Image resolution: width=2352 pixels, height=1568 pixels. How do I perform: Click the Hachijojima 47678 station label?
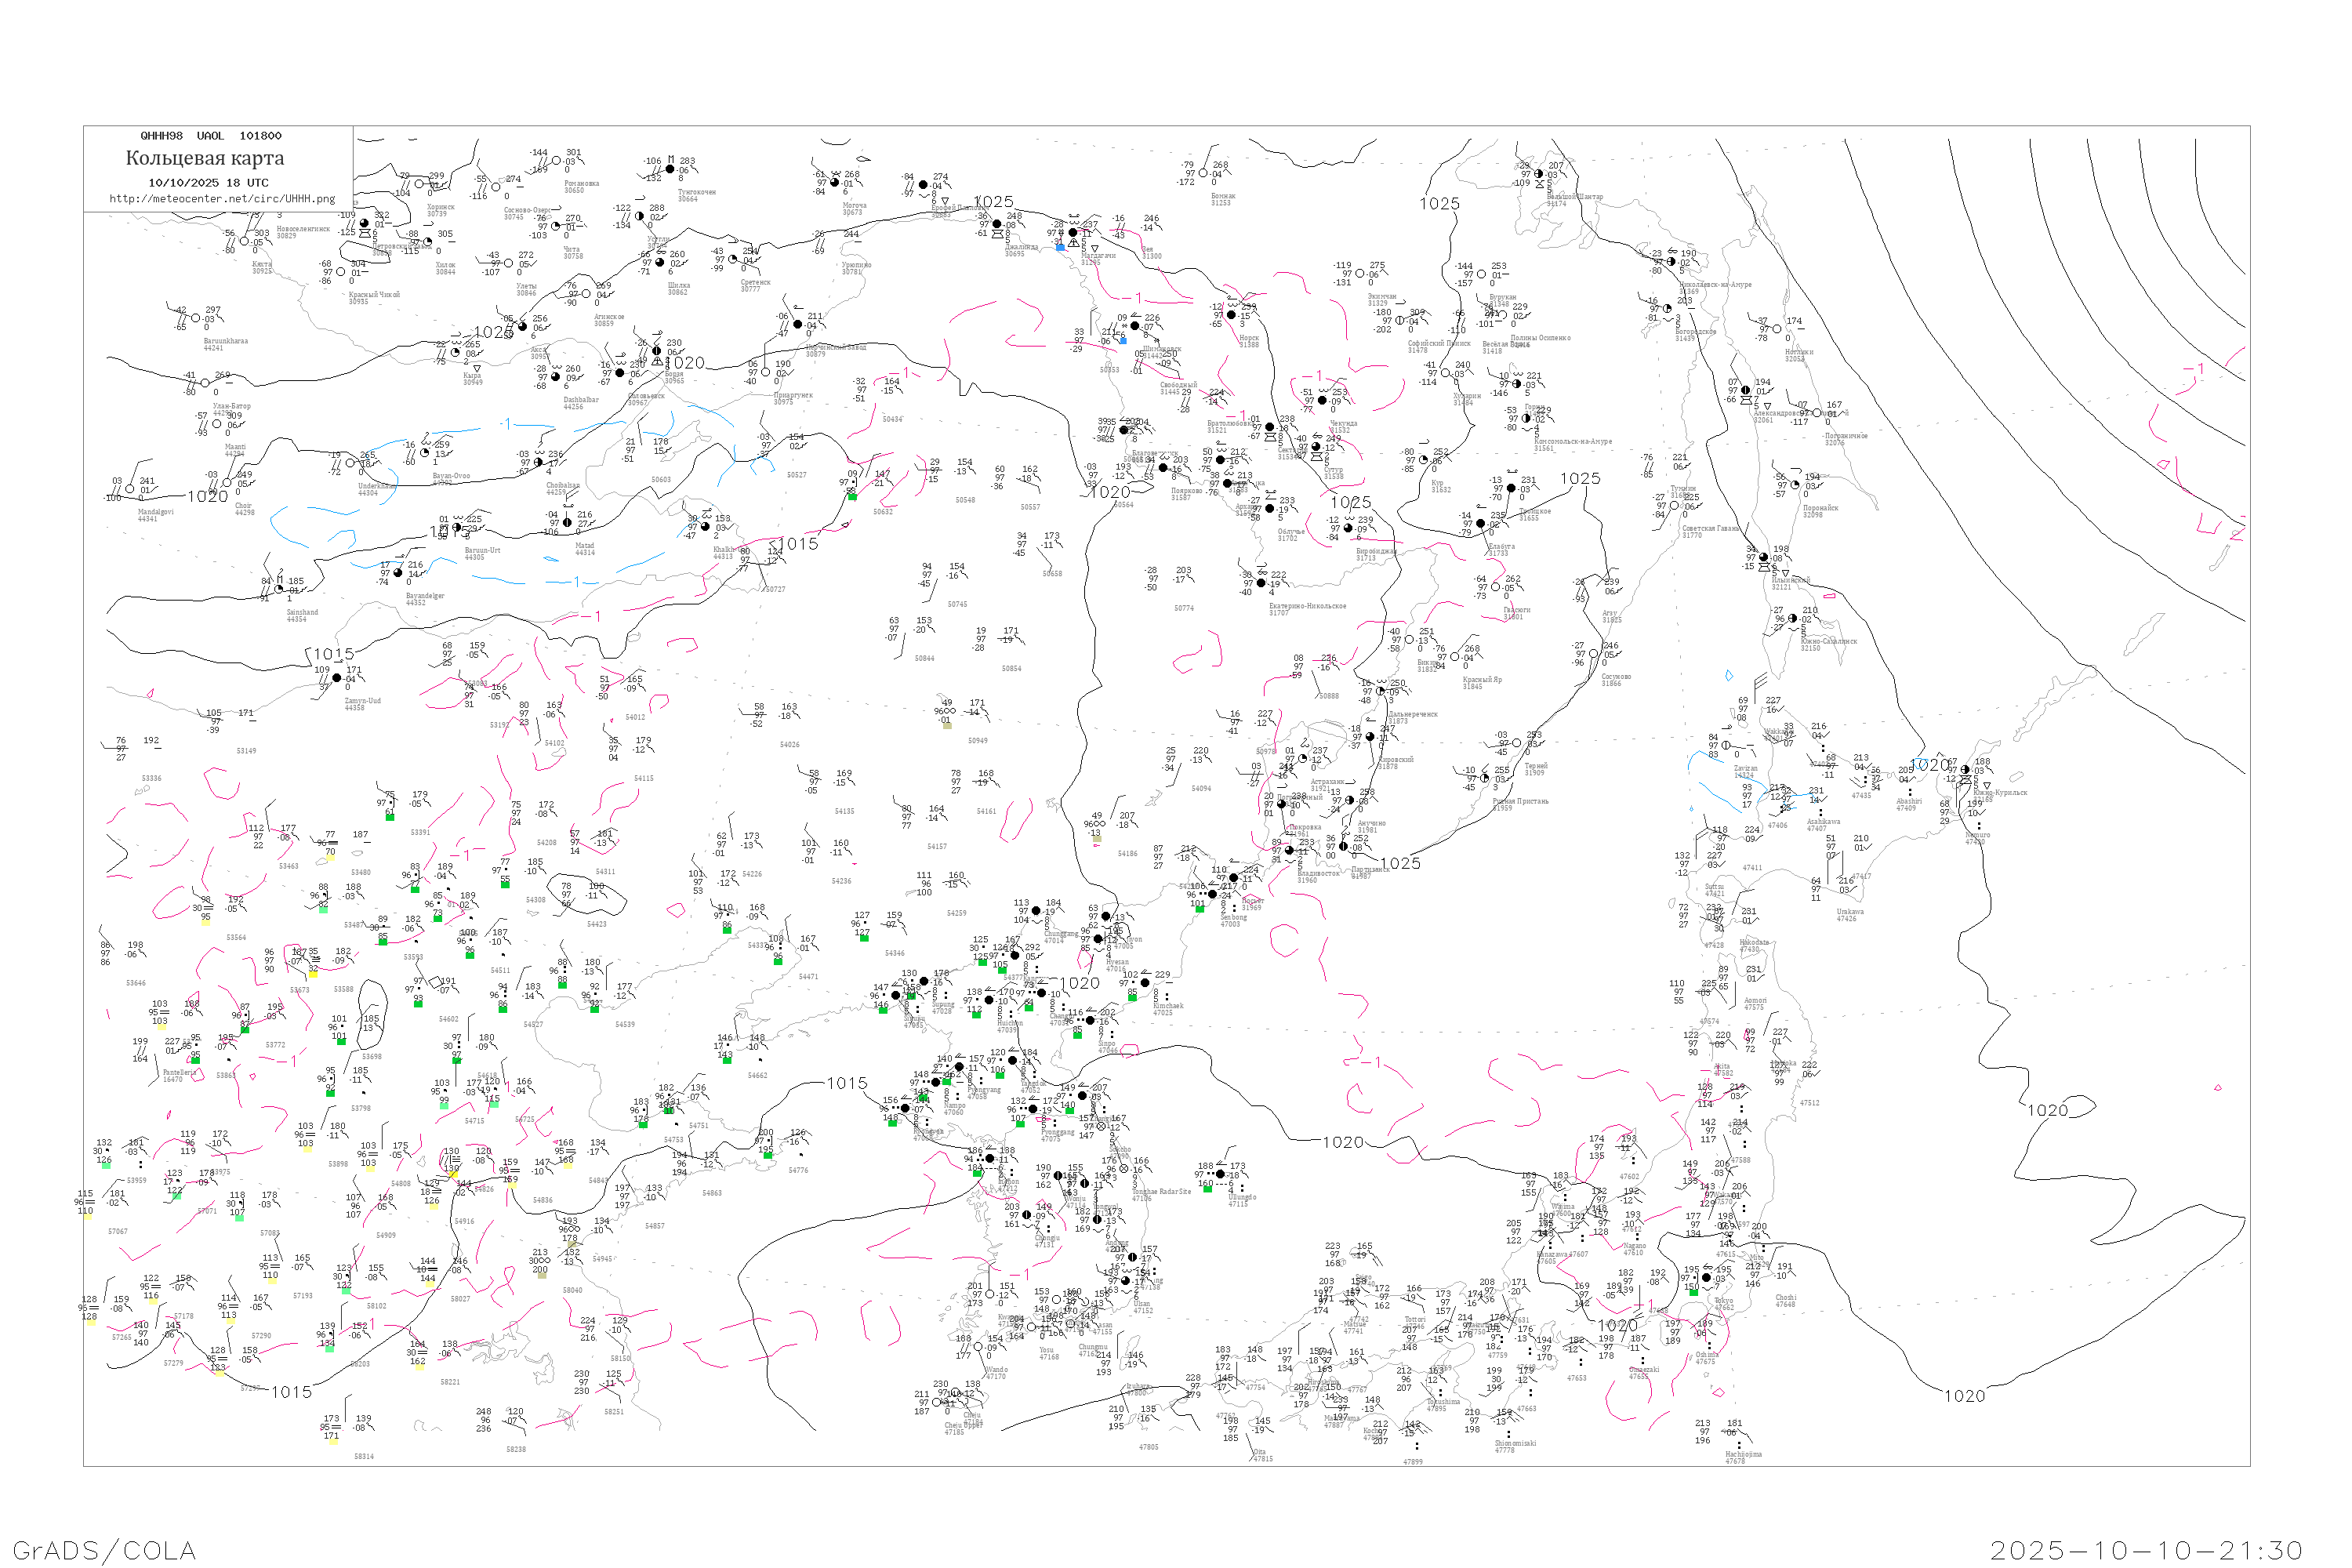click(x=1743, y=1458)
